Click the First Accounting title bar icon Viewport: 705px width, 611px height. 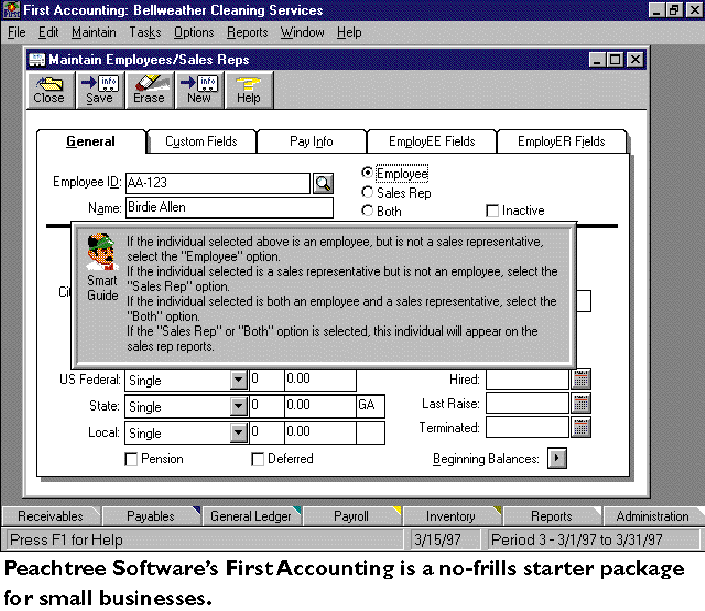(x=11, y=9)
